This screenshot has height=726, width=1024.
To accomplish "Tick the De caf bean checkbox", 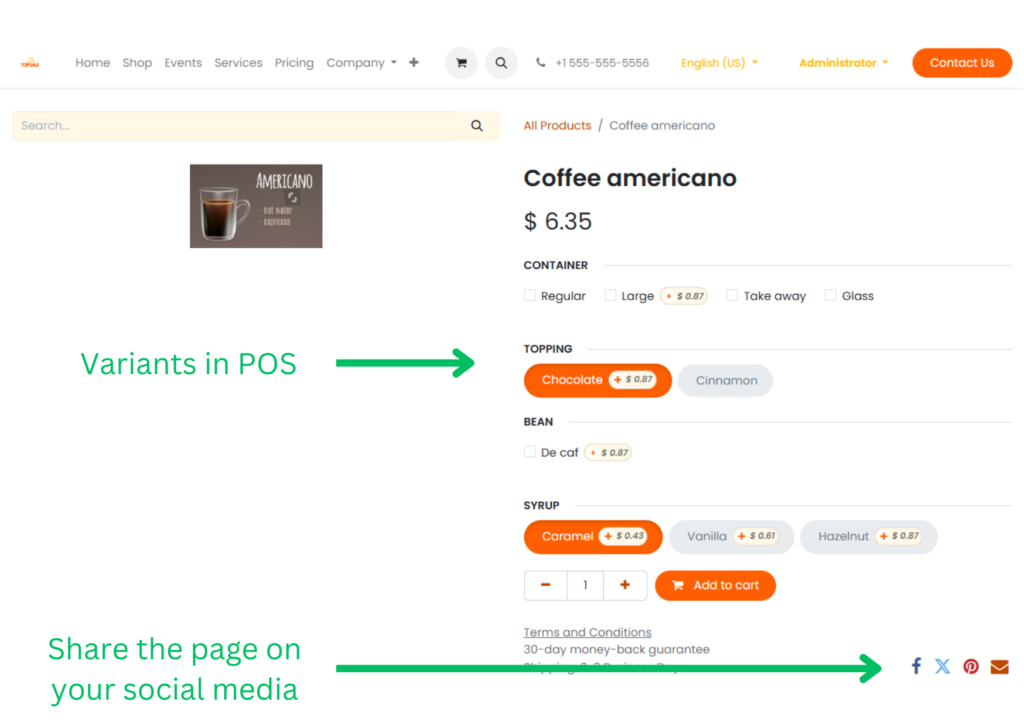I will (x=530, y=452).
